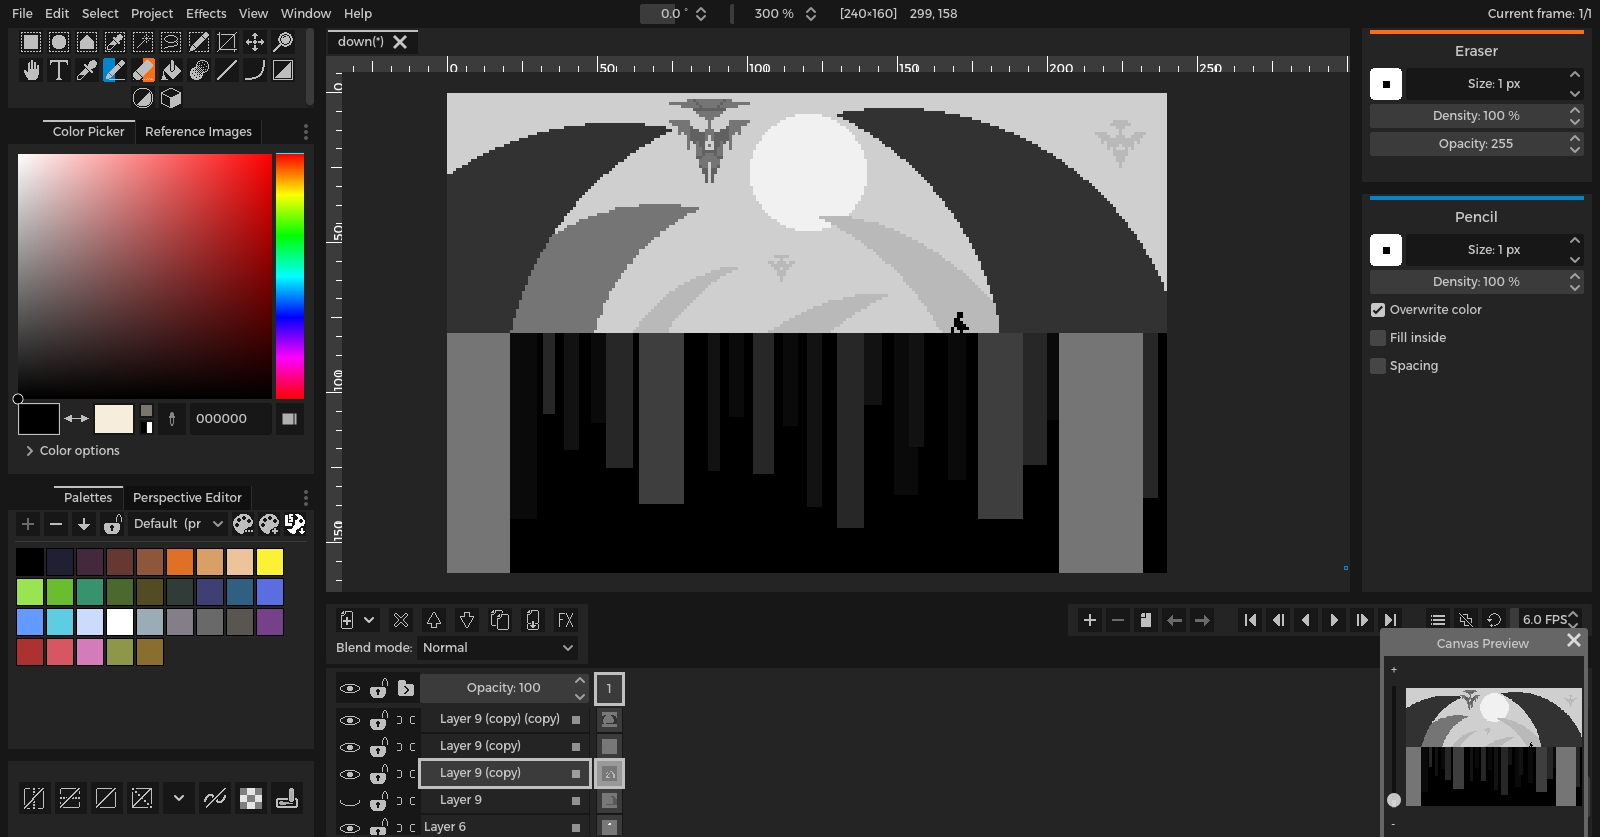Viewport: 1600px width, 837px height.
Task: Choose the Text tool
Action: pos(59,70)
